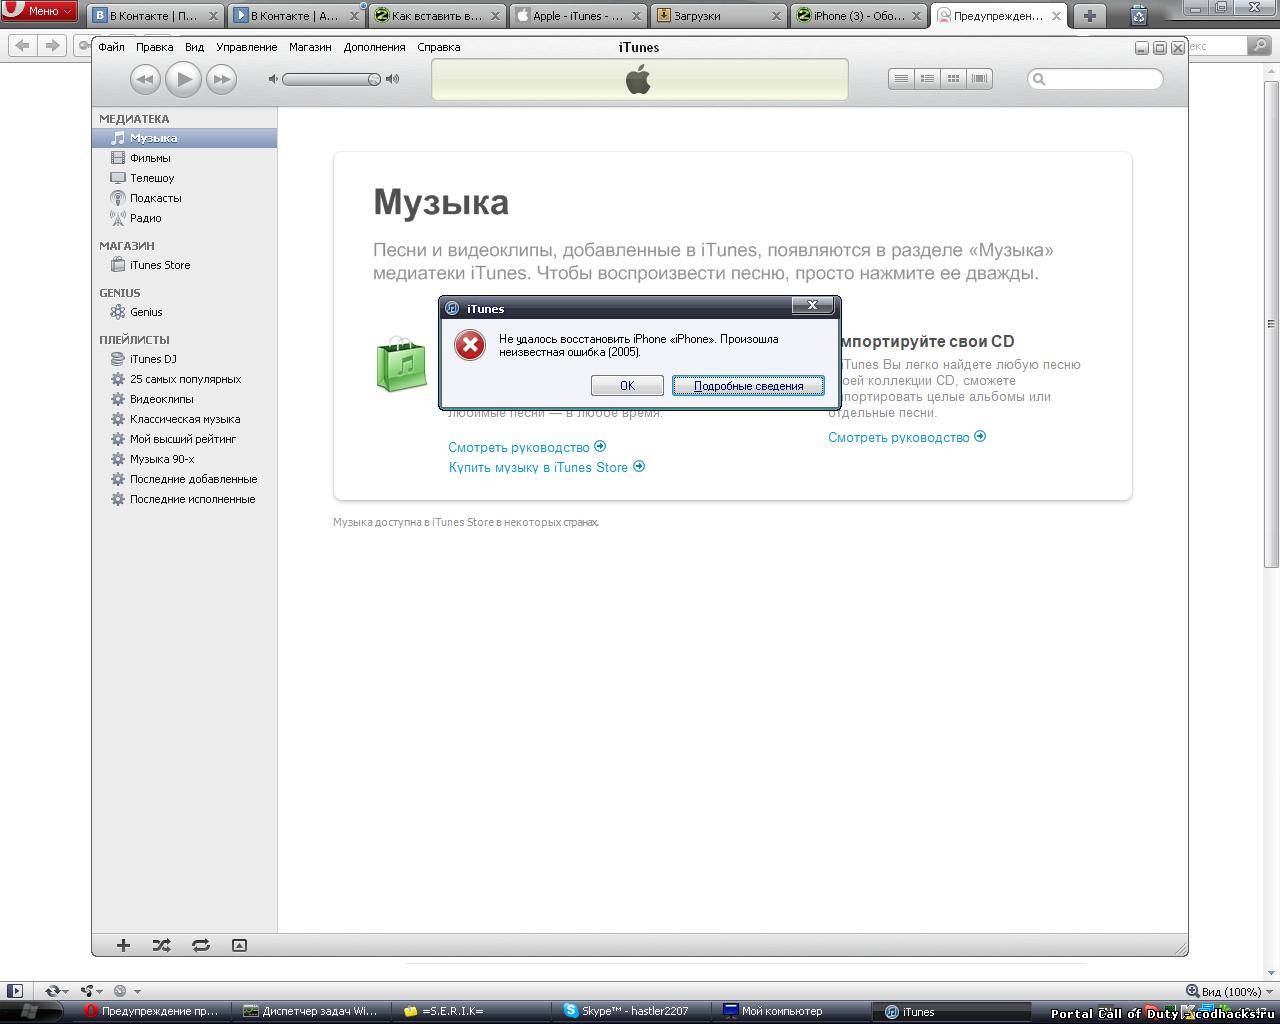The height and width of the screenshot is (1024, 1280).
Task: Select the Видеоклипы playlist
Action: (185, 399)
